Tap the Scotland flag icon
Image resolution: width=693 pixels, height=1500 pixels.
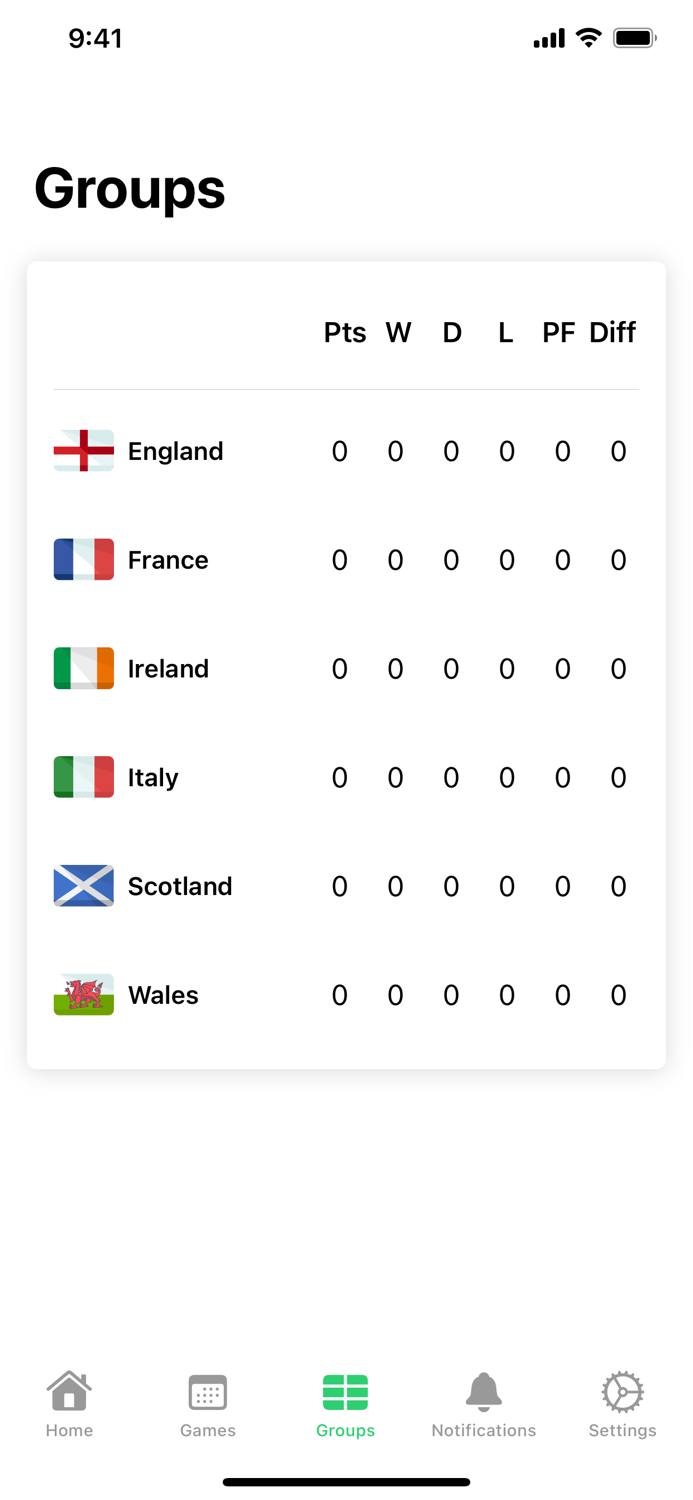click(83, 886)
